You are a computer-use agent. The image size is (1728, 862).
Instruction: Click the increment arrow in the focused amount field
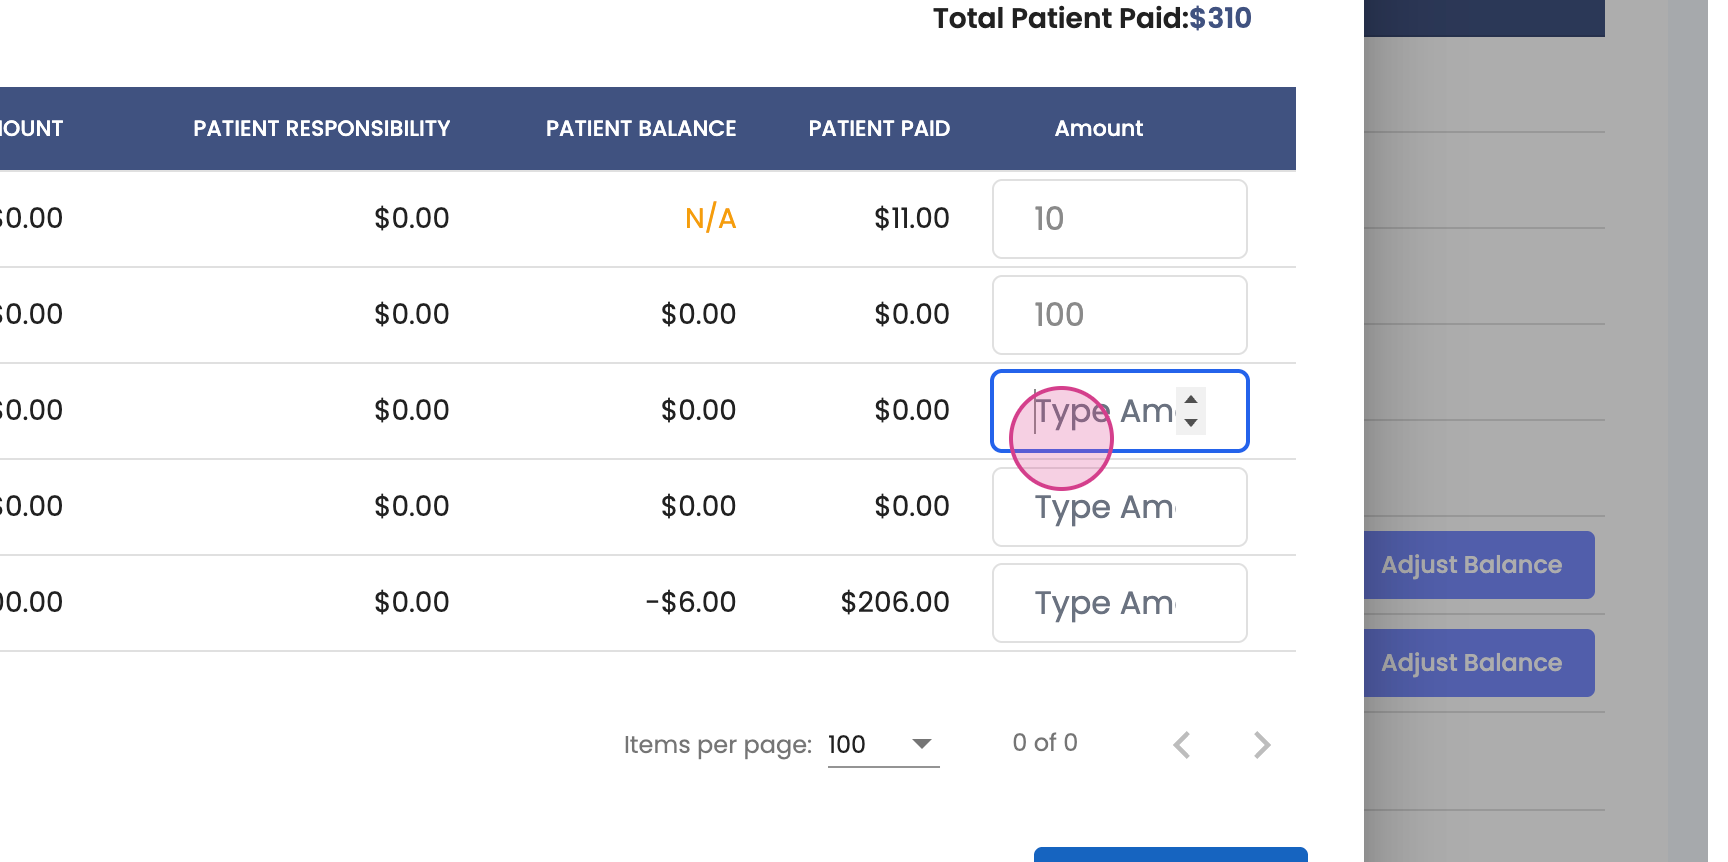tap(1191, 400)
